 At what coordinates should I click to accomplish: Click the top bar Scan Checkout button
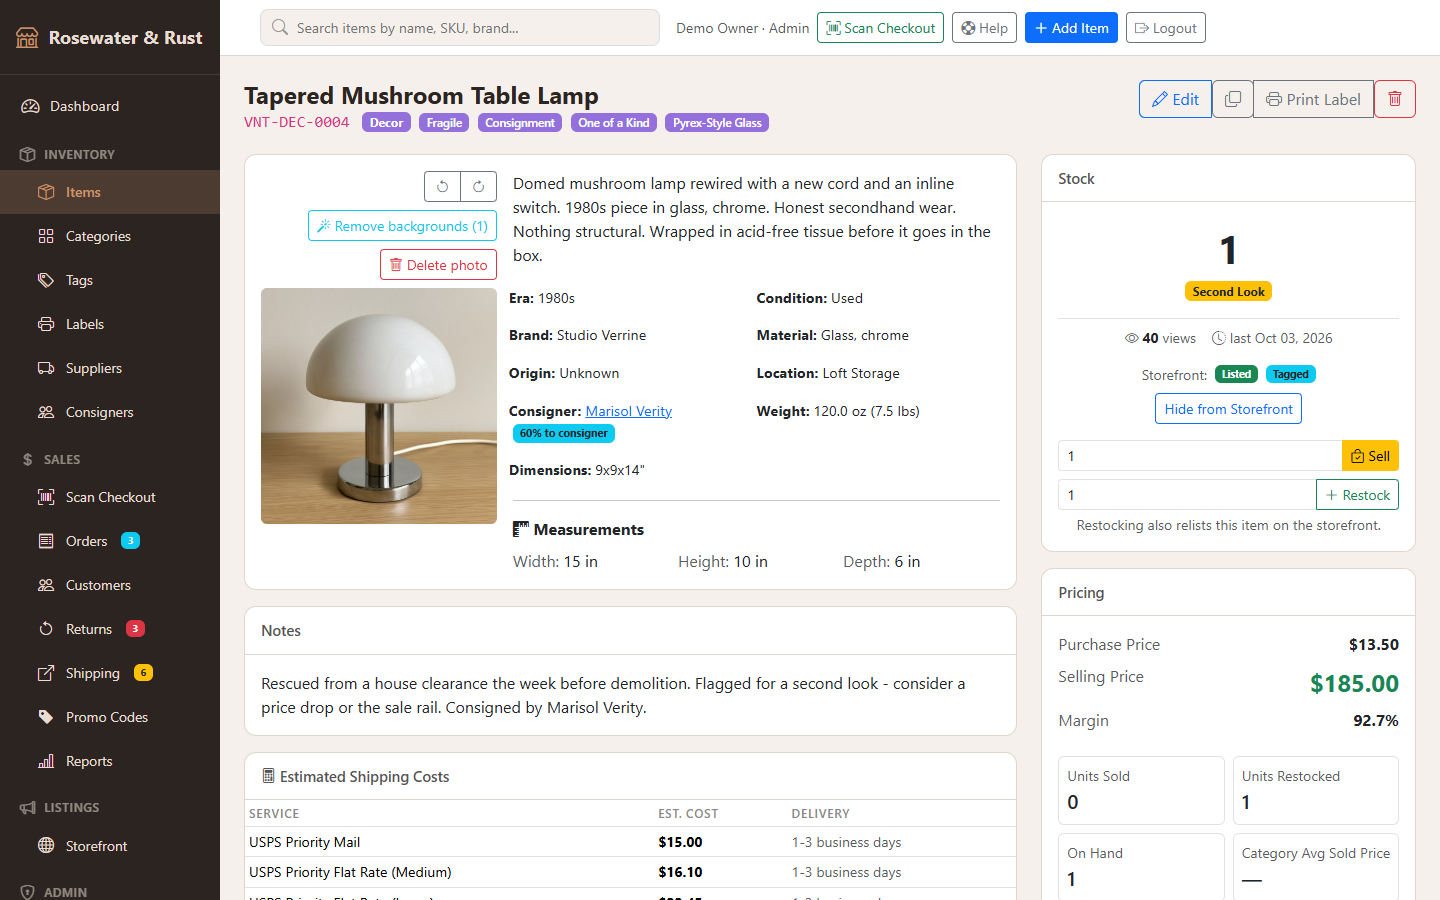tap(881, 28)
